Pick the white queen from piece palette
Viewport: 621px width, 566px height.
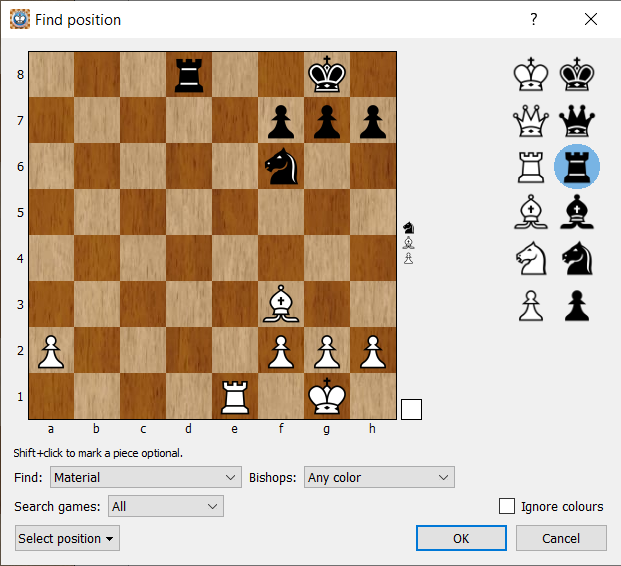(x=531, y=120)
